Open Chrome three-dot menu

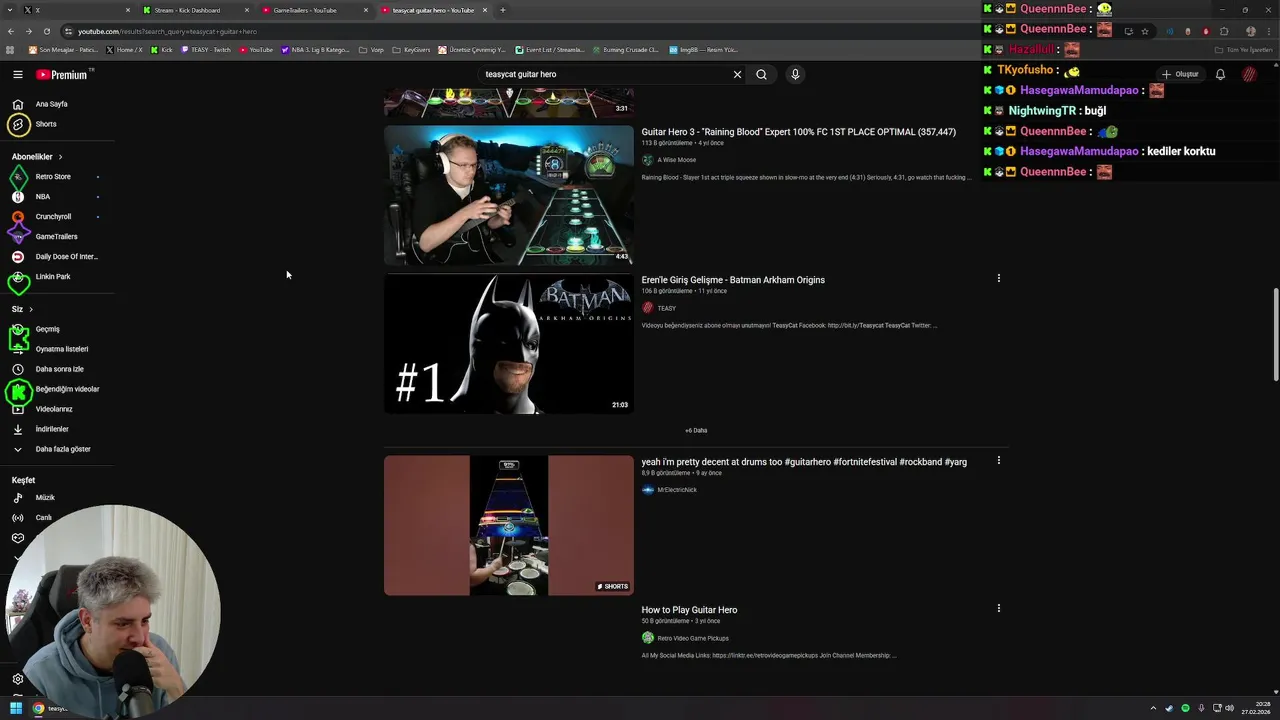(x=1269, y=31)
